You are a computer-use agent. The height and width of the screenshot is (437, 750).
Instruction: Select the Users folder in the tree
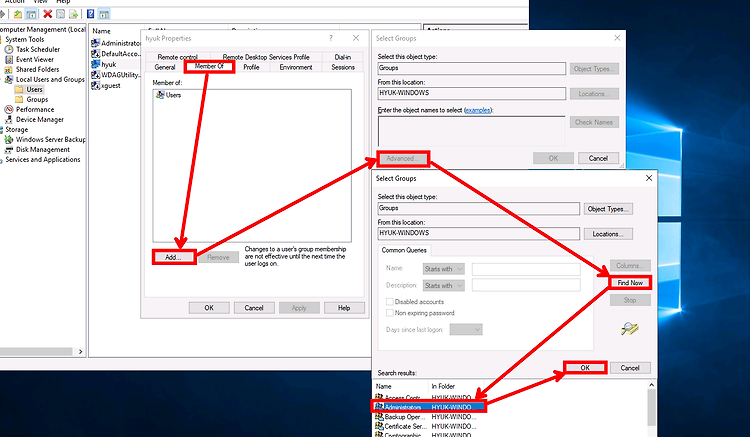[x=29, y=89]
